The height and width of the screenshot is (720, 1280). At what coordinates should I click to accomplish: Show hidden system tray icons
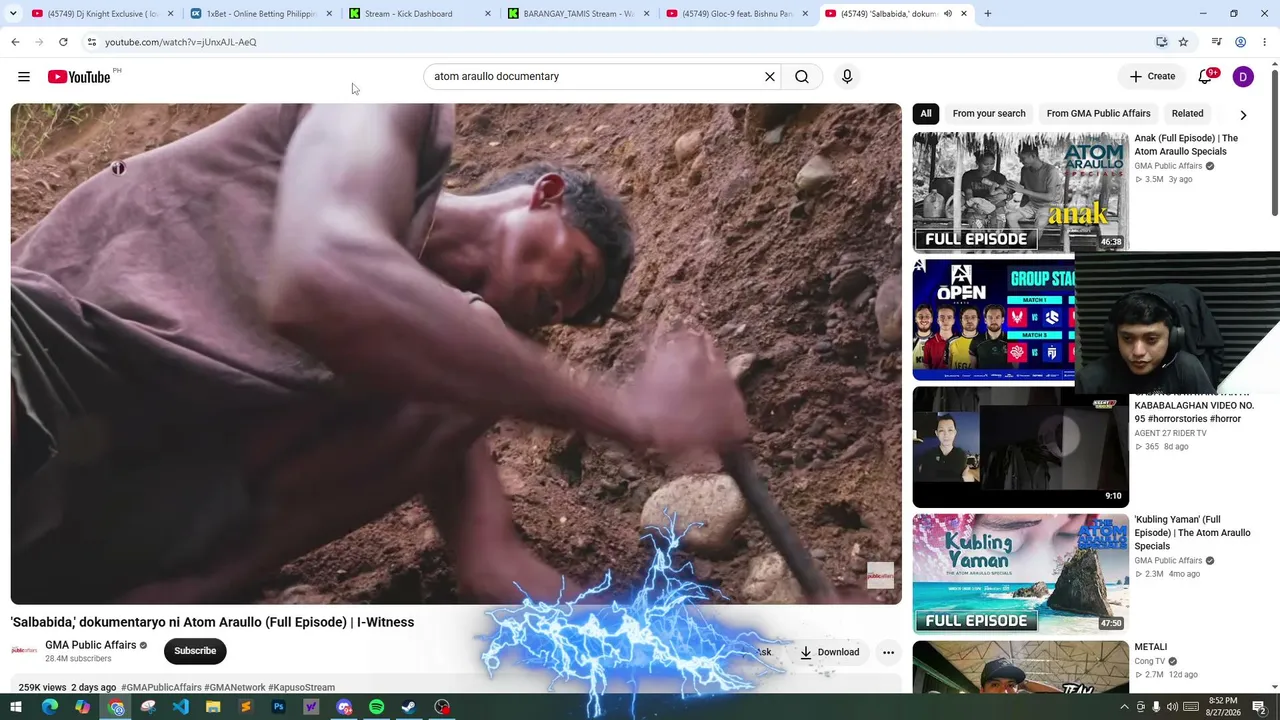click(1124, 707)
